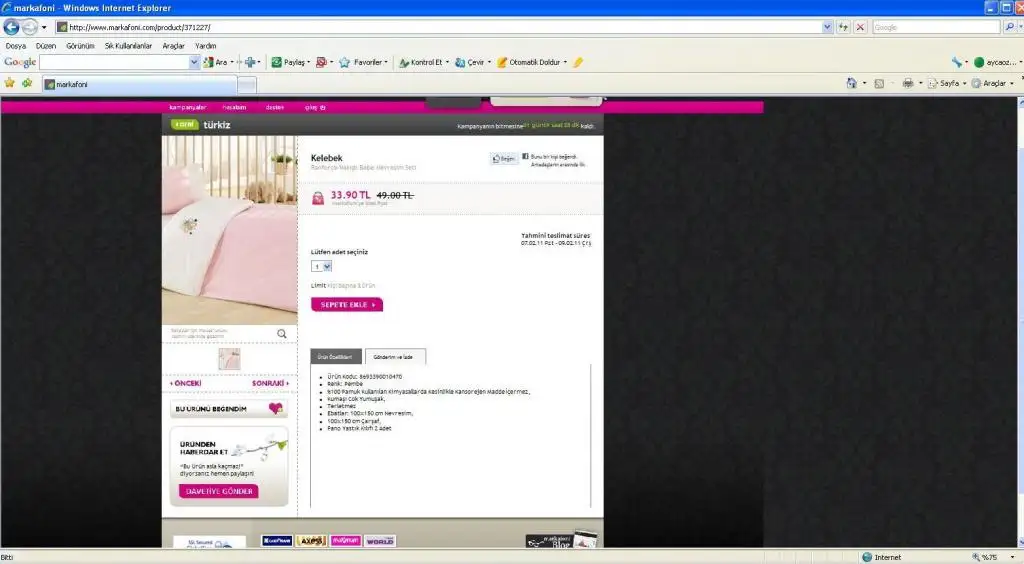Click the Favorites star icon in tab bar

pos(10,83)
